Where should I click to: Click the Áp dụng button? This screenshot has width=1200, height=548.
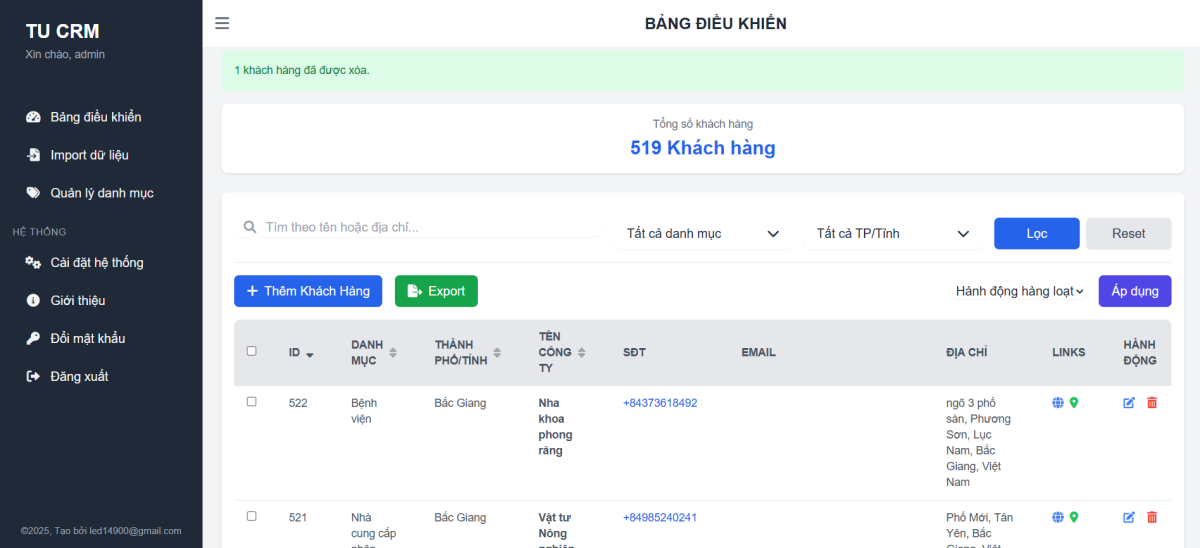1135,291
